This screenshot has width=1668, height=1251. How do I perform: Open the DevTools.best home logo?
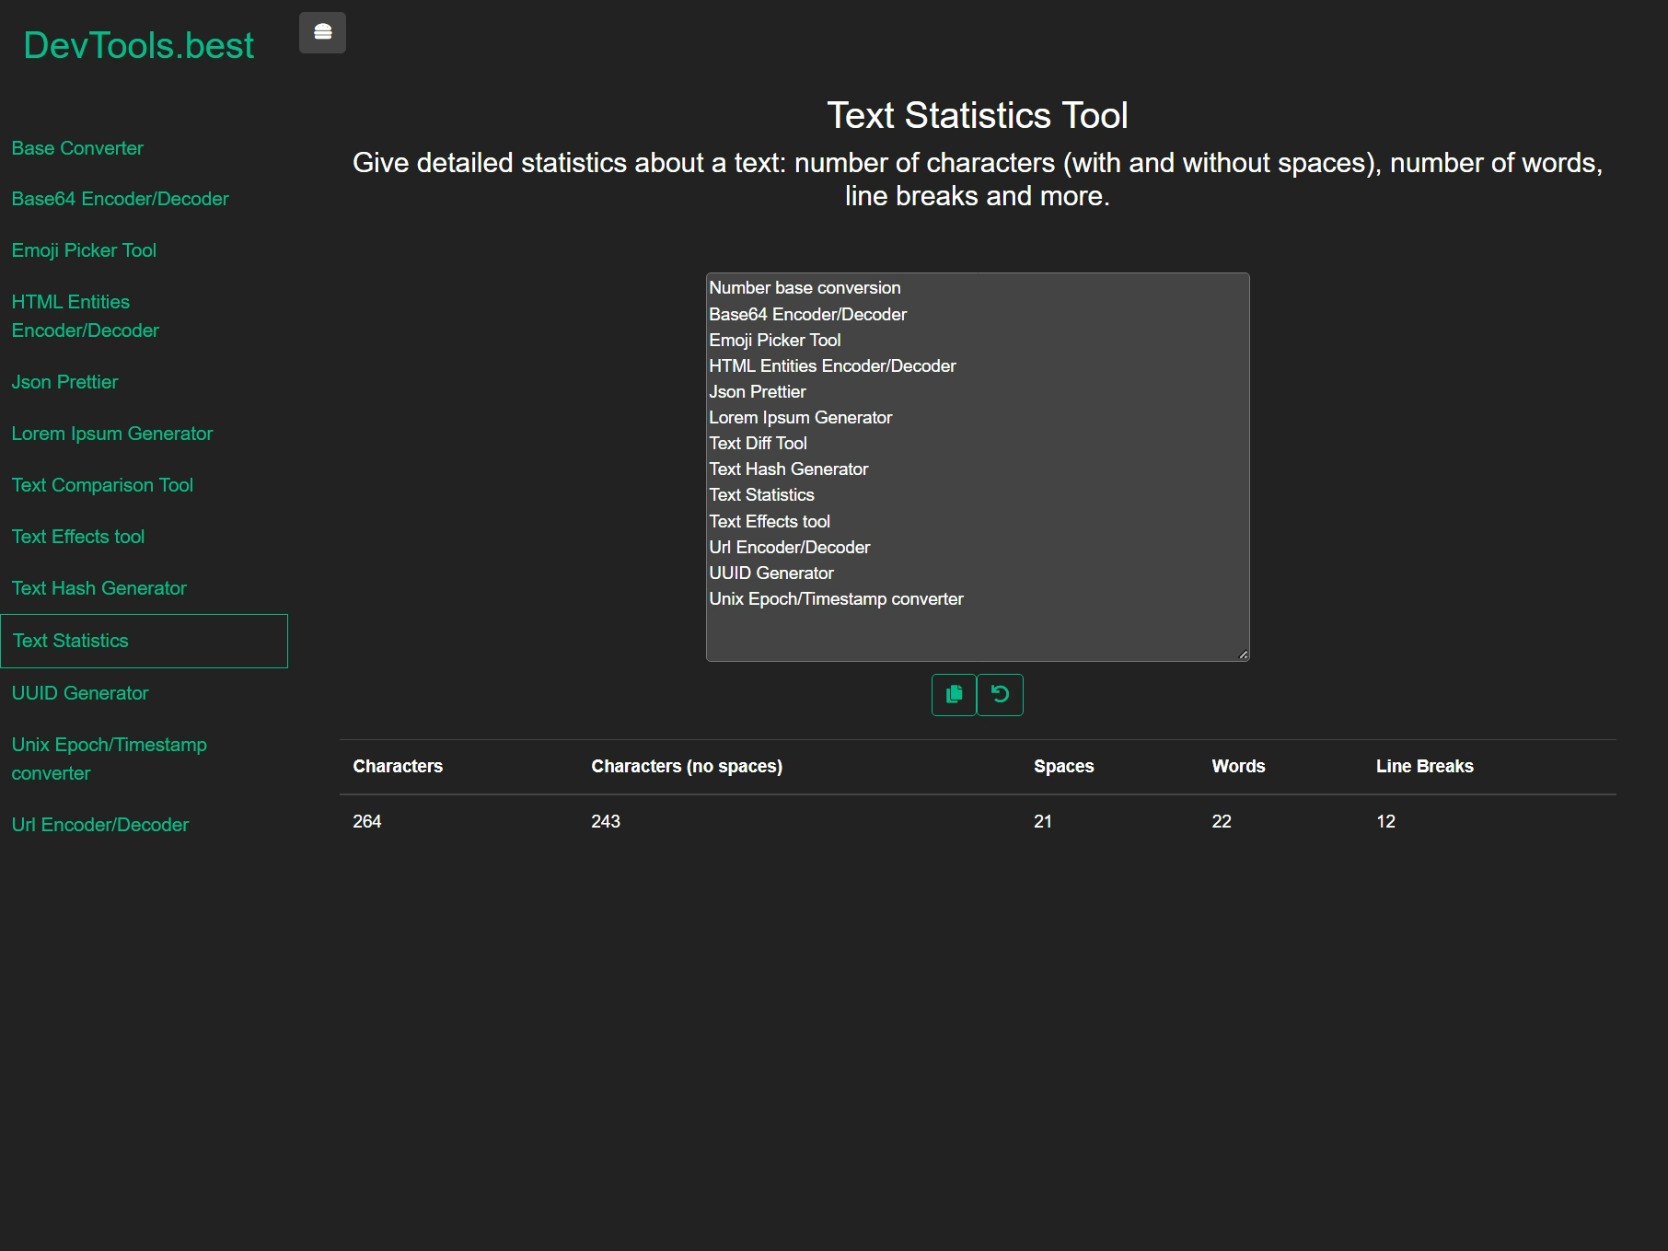[x=138, y=46]
